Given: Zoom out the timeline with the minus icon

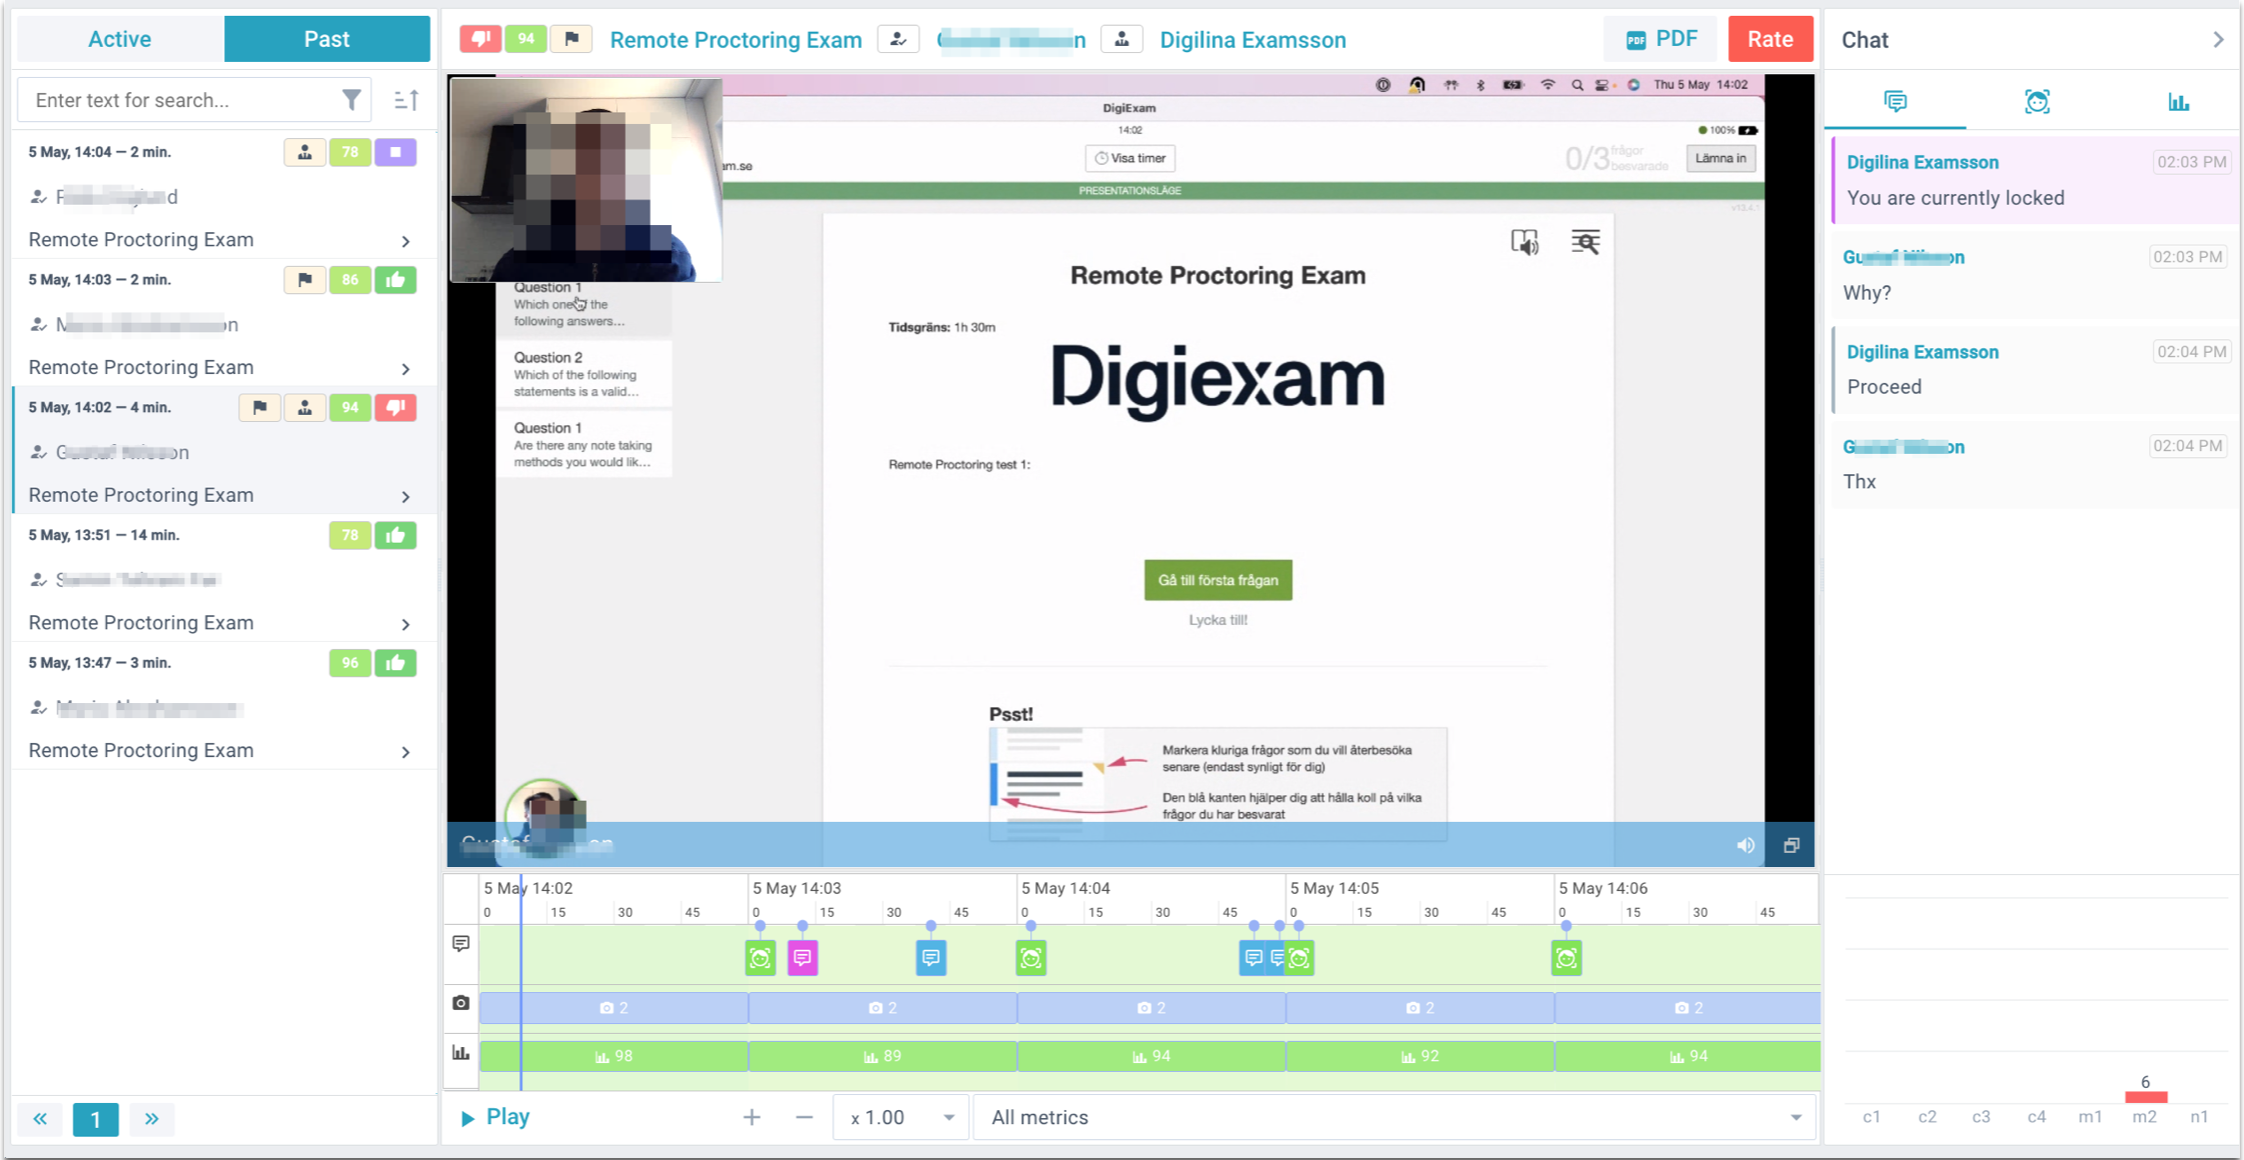Looking at the screenshot, I should tap(804, 1117).
